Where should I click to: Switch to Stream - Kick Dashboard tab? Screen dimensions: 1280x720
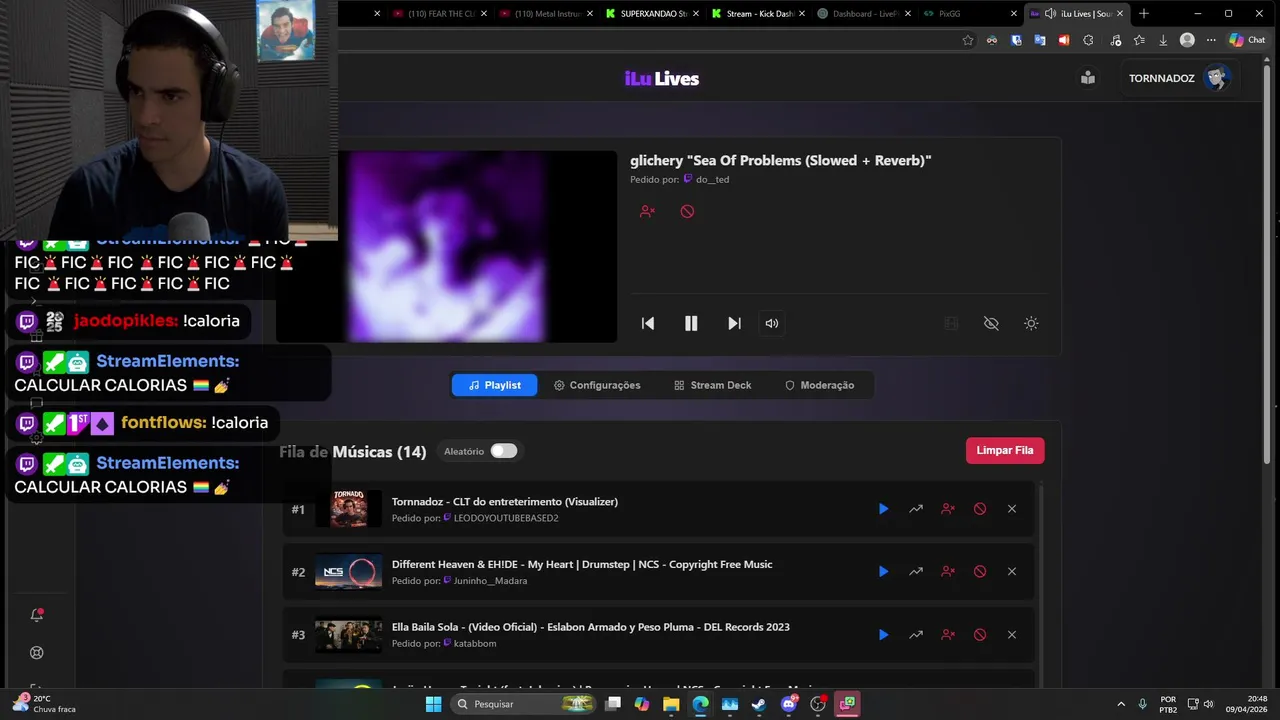(x=758, y=14)
